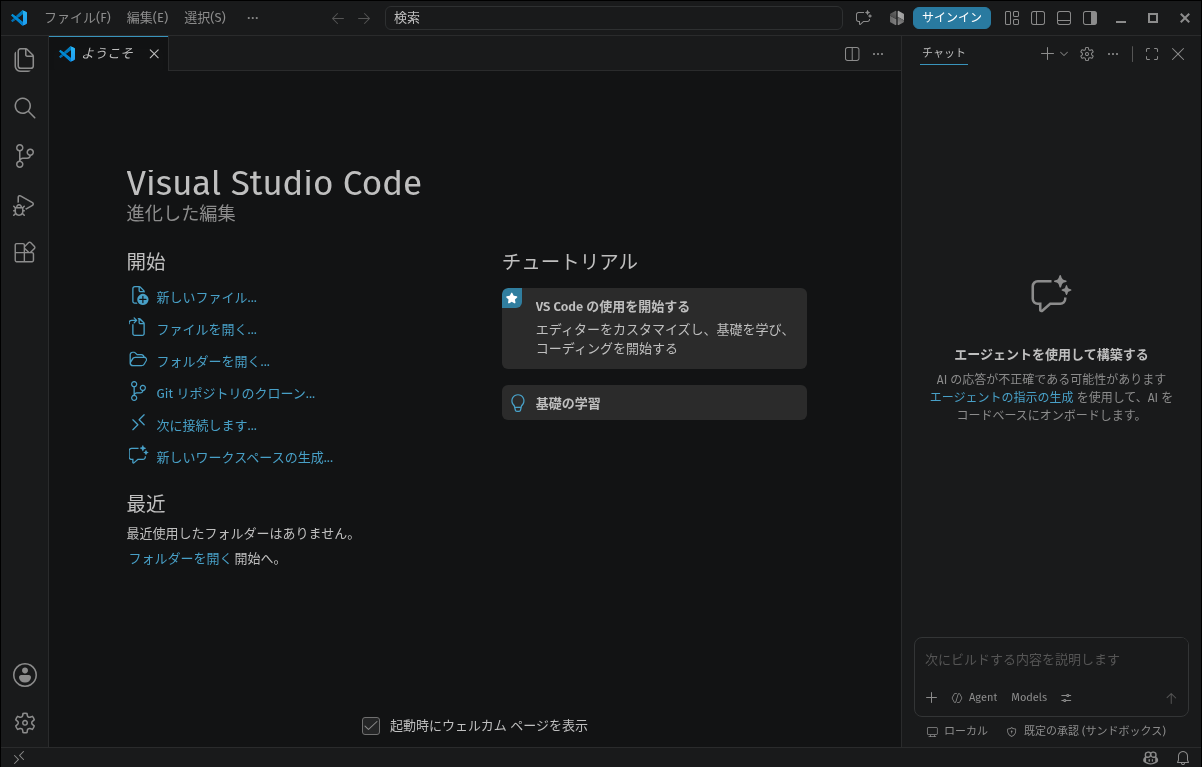Close the チャット panel
The height and width of the screenshot is (767, 1202).
(1178, 54)
